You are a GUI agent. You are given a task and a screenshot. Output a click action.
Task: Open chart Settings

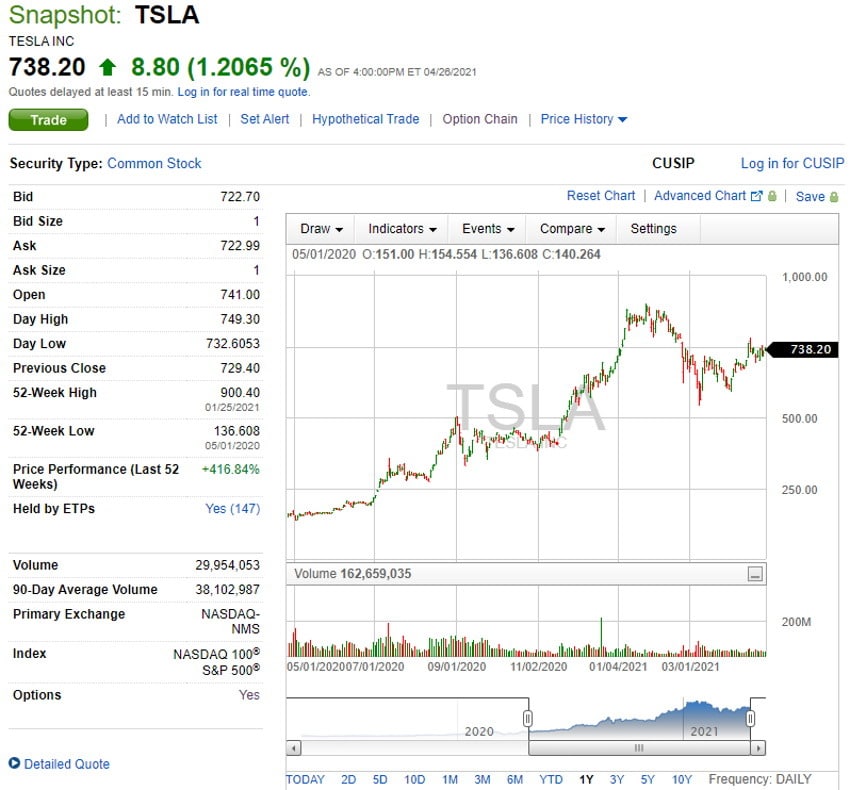[x=653, y=229]
